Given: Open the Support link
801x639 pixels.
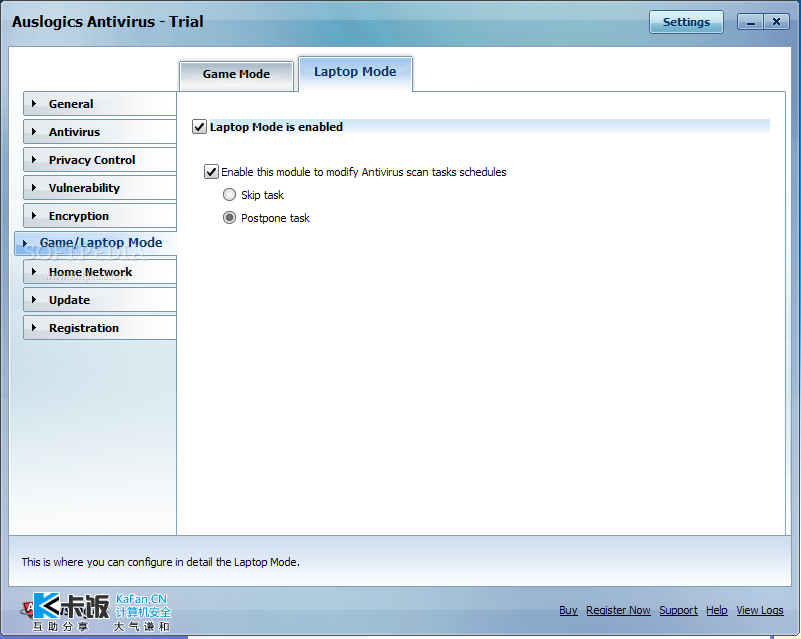Looking at the screenshot, I should coord(678,610).
